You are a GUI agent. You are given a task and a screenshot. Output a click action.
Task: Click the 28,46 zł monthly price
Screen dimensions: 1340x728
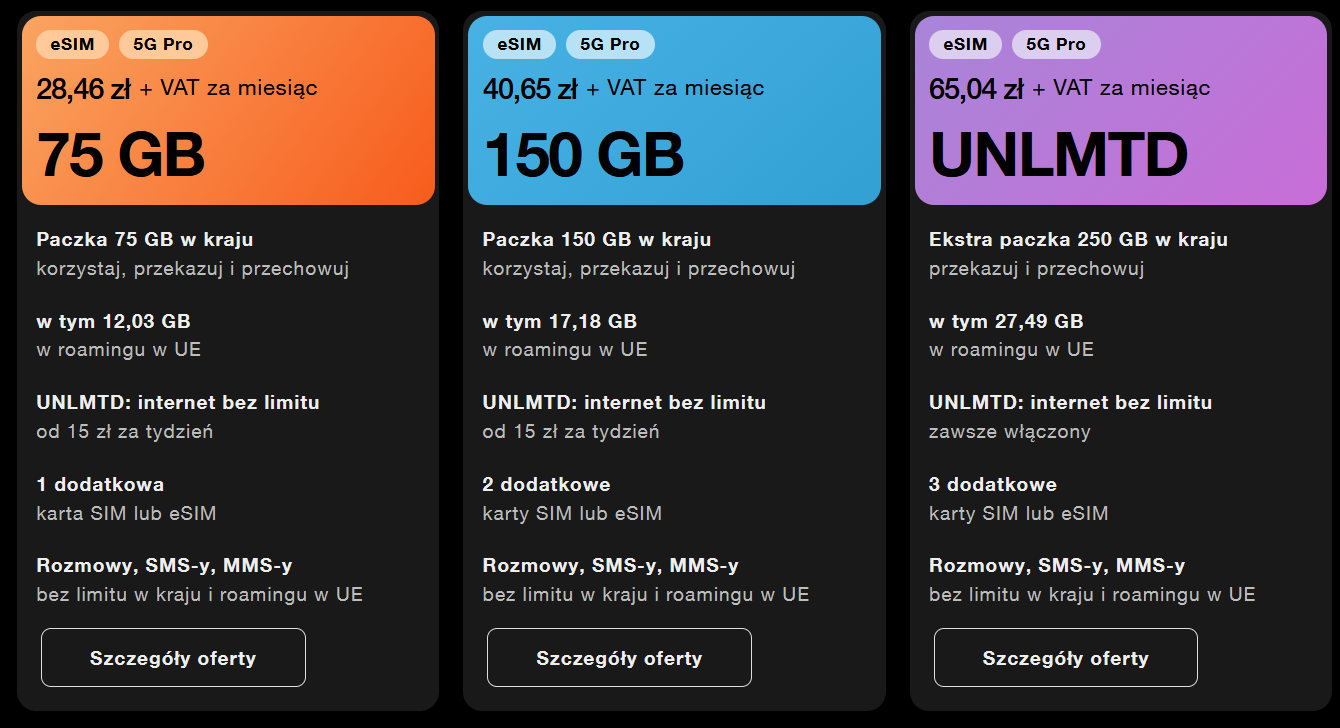click(83, 89)
